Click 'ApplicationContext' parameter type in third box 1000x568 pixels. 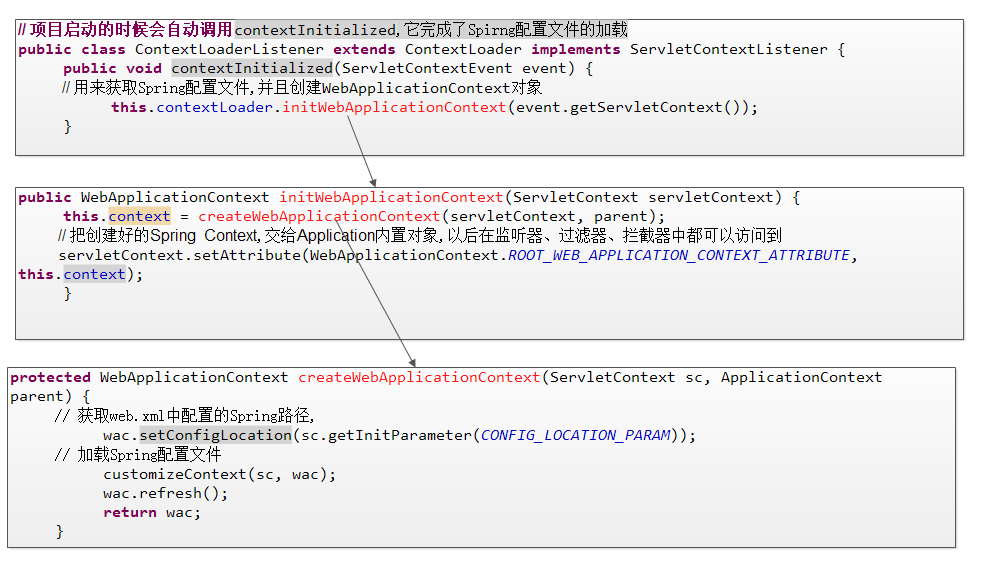[x=801, y=377]
